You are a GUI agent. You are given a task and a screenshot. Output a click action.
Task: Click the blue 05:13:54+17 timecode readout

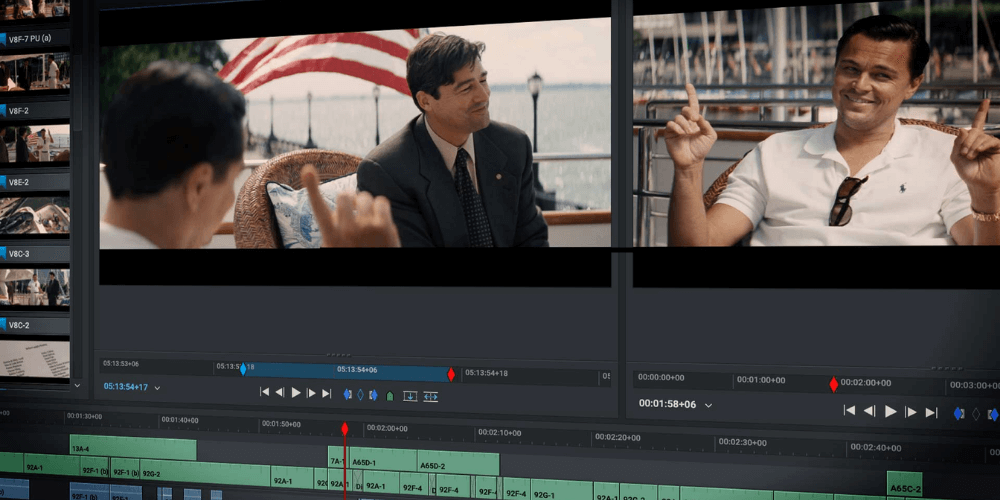[x=126, y=386]
